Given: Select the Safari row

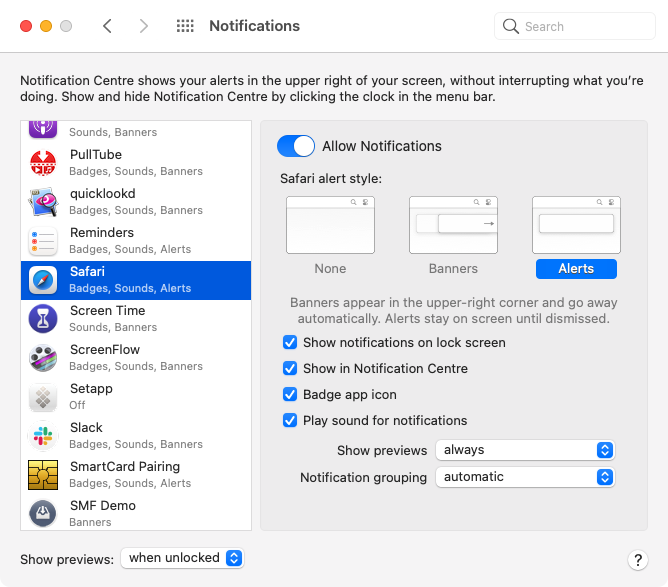Looking at the screenshot, I should click(x=136, y=280).
